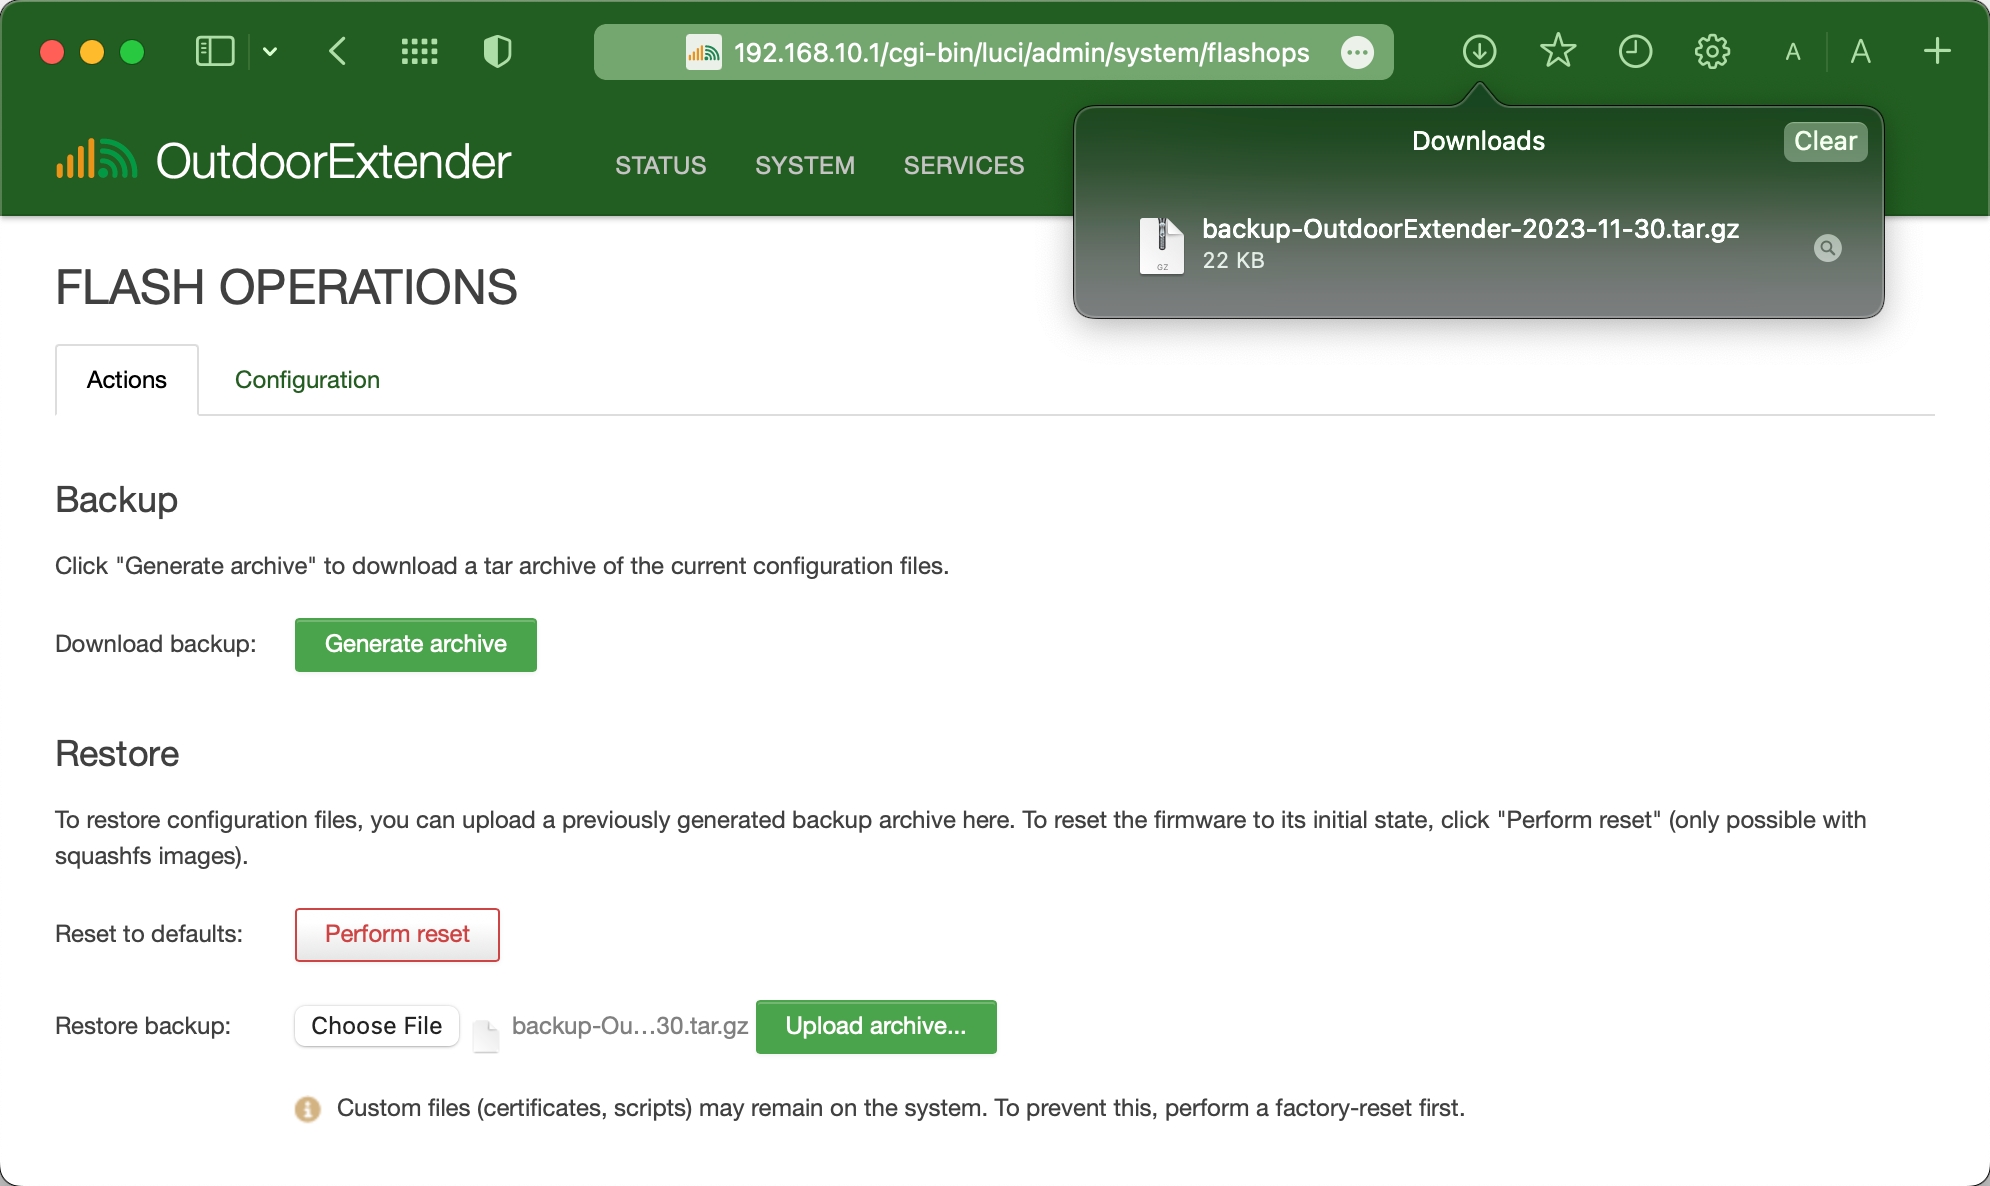Screen dimensions: 1990x1186
Task: Click the sidebar toggle icon
Action: click(214, 51)
